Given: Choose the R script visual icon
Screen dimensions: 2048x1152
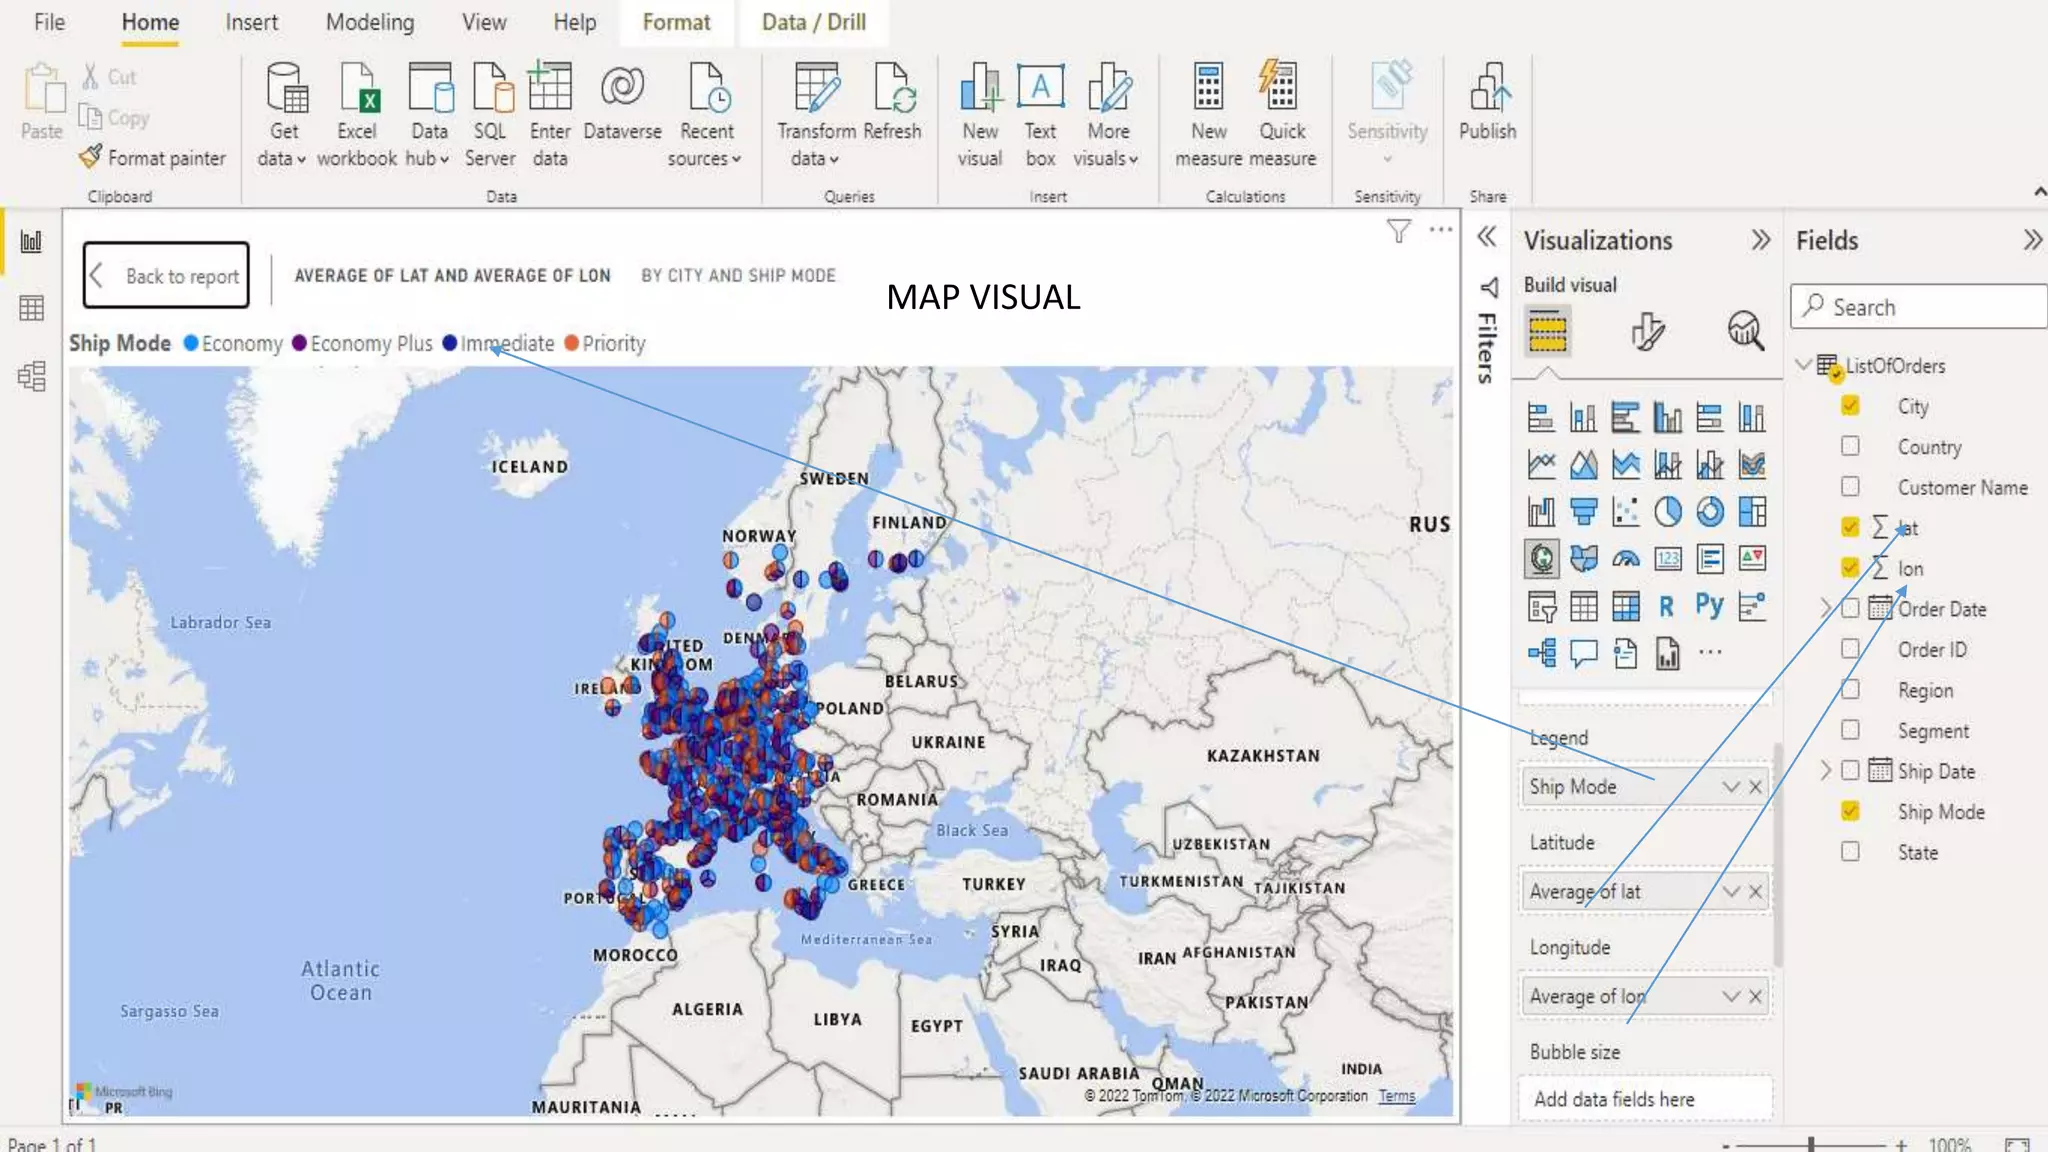Looking at the screenshot, I should click(x=1667, y=606).
